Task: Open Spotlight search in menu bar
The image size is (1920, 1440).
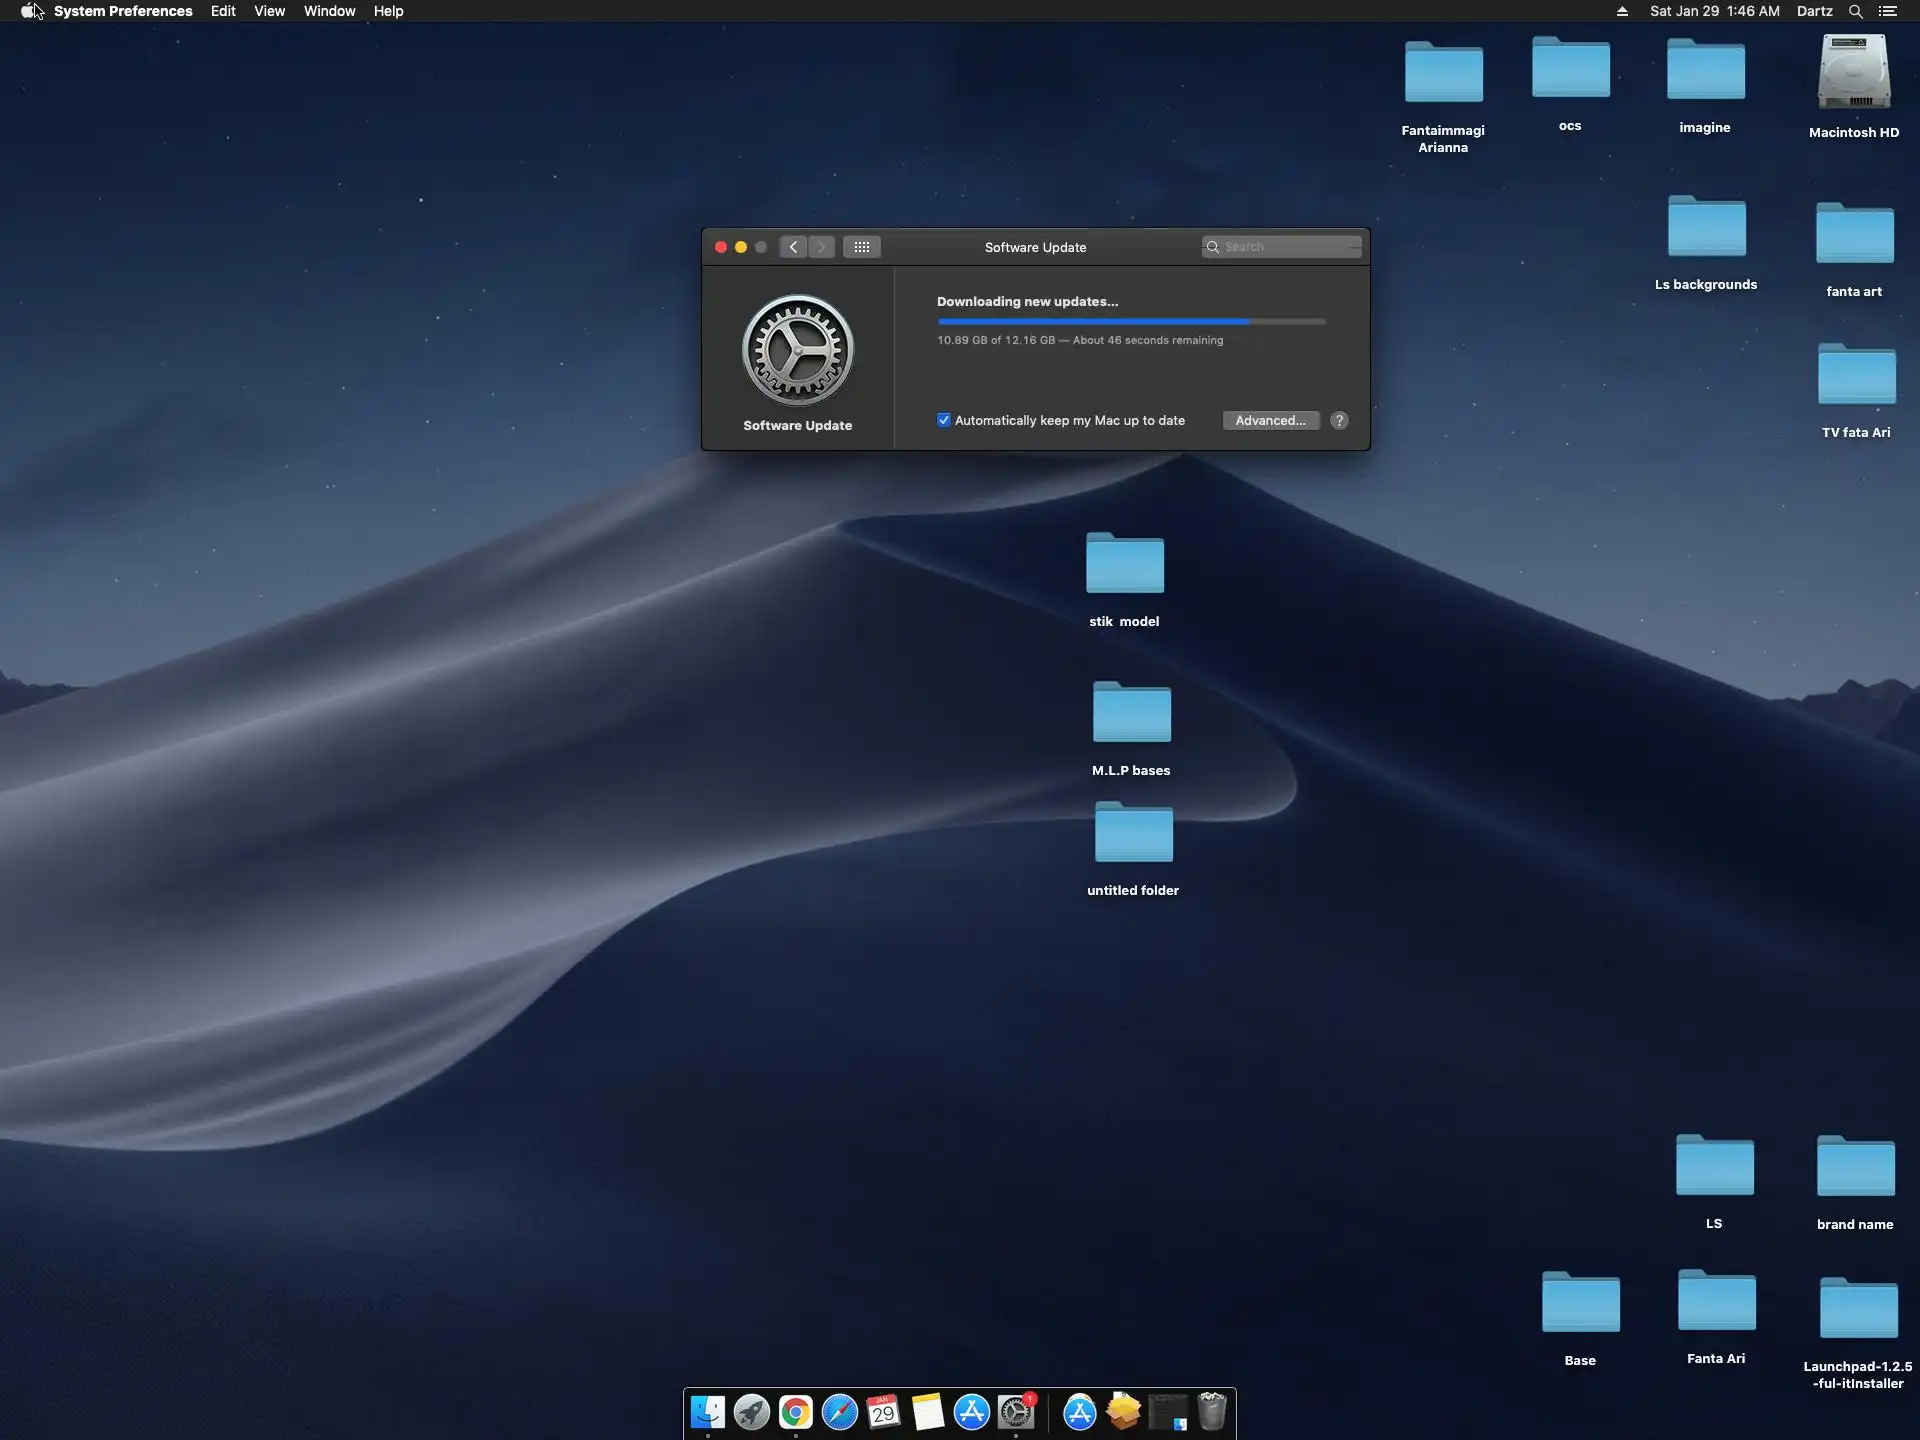Action: click(1855, 11)
